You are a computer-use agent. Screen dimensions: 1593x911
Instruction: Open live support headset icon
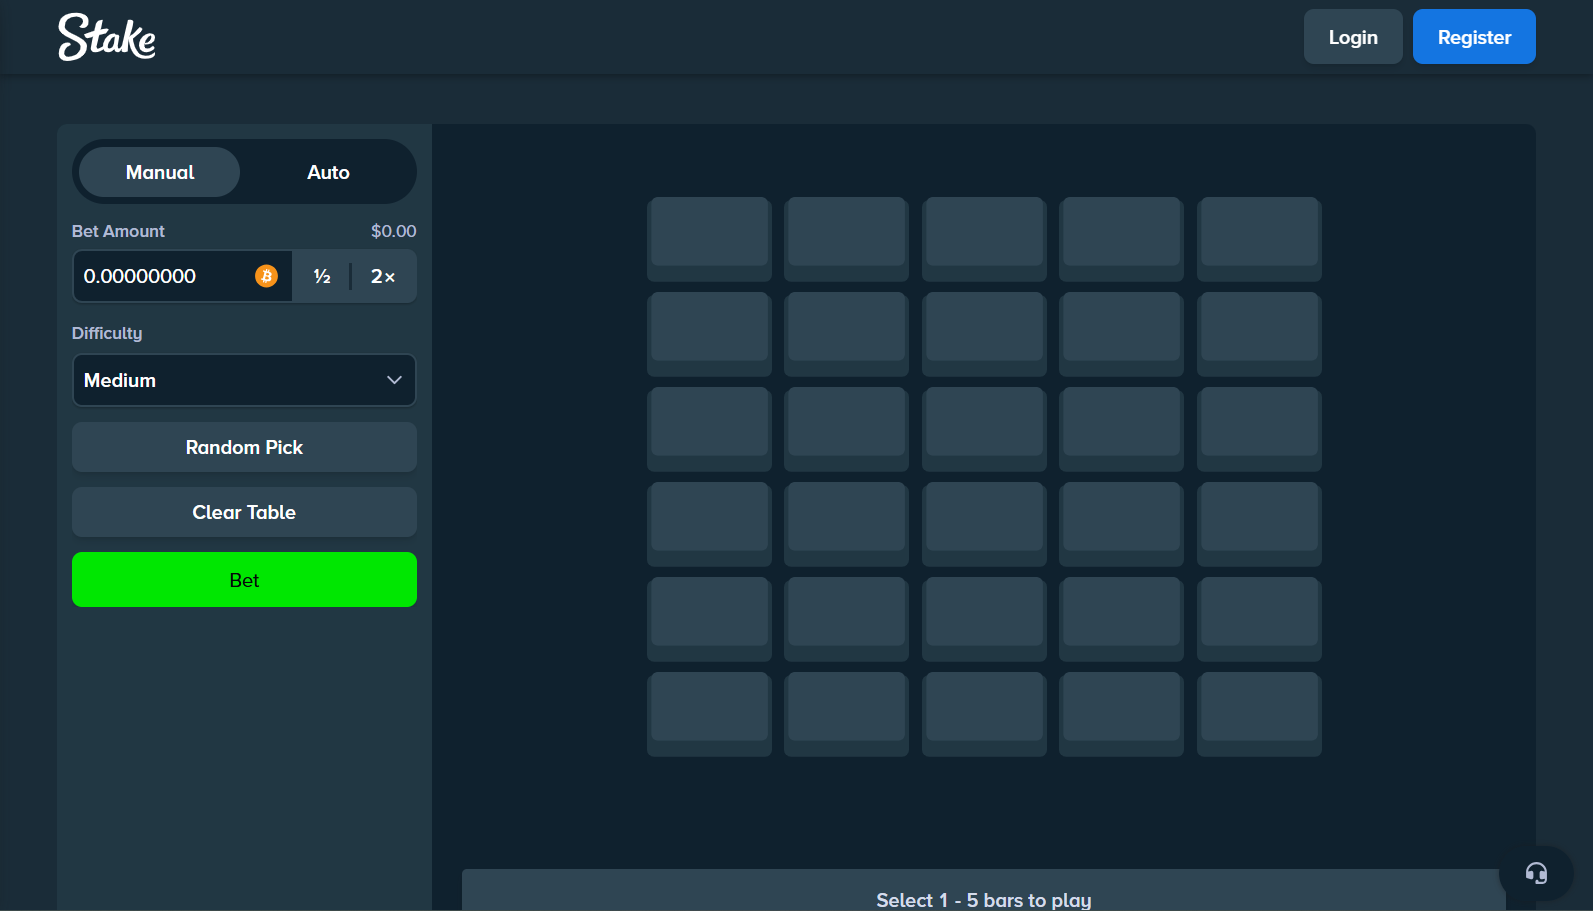[x=1536, y=873]
